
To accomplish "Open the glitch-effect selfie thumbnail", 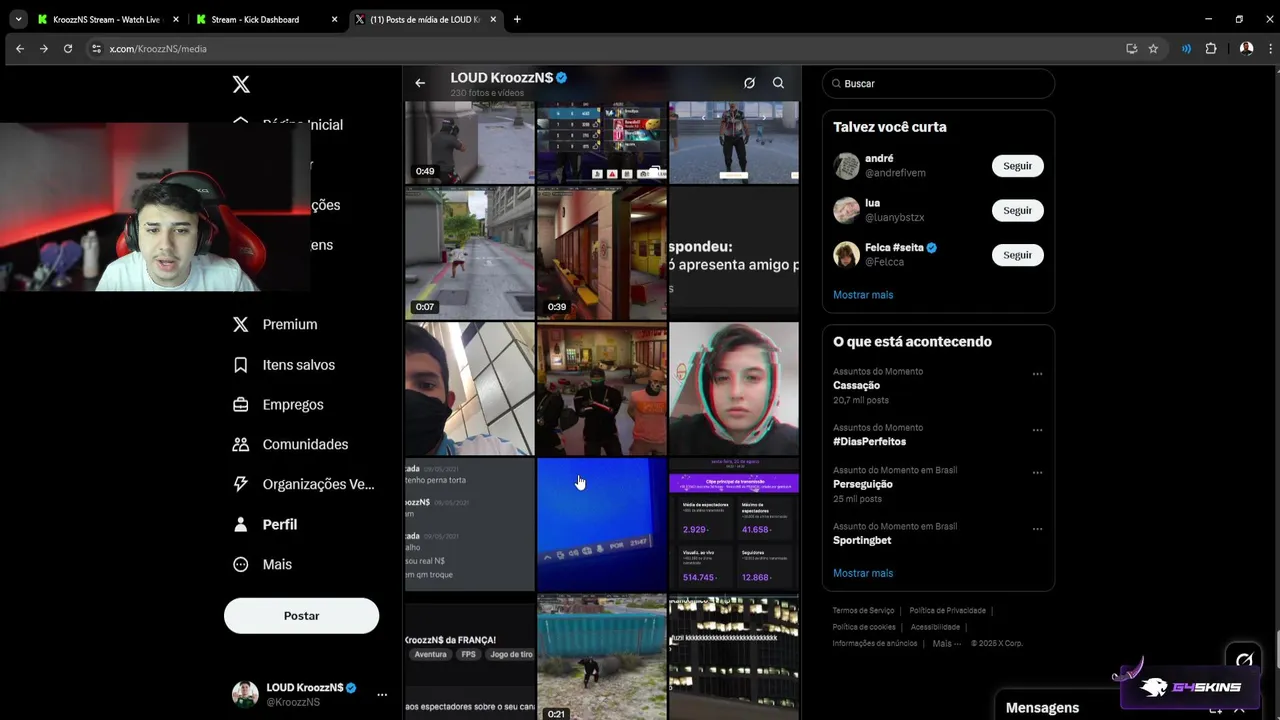I will click(x=734, y=388).
